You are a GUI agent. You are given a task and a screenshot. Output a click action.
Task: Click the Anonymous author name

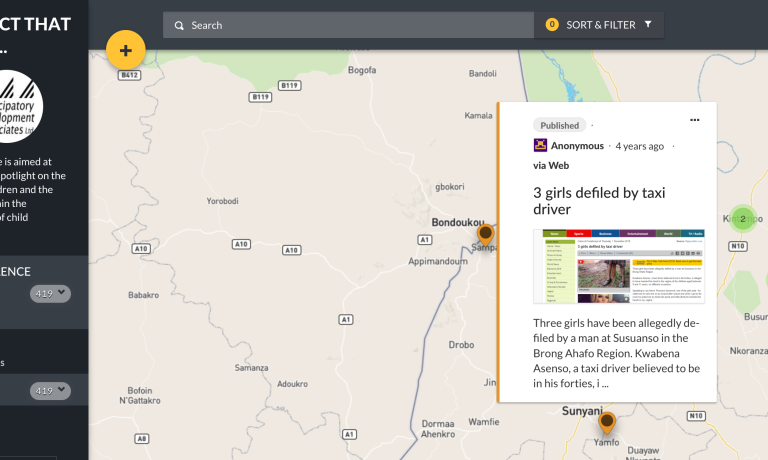[577, 146]
